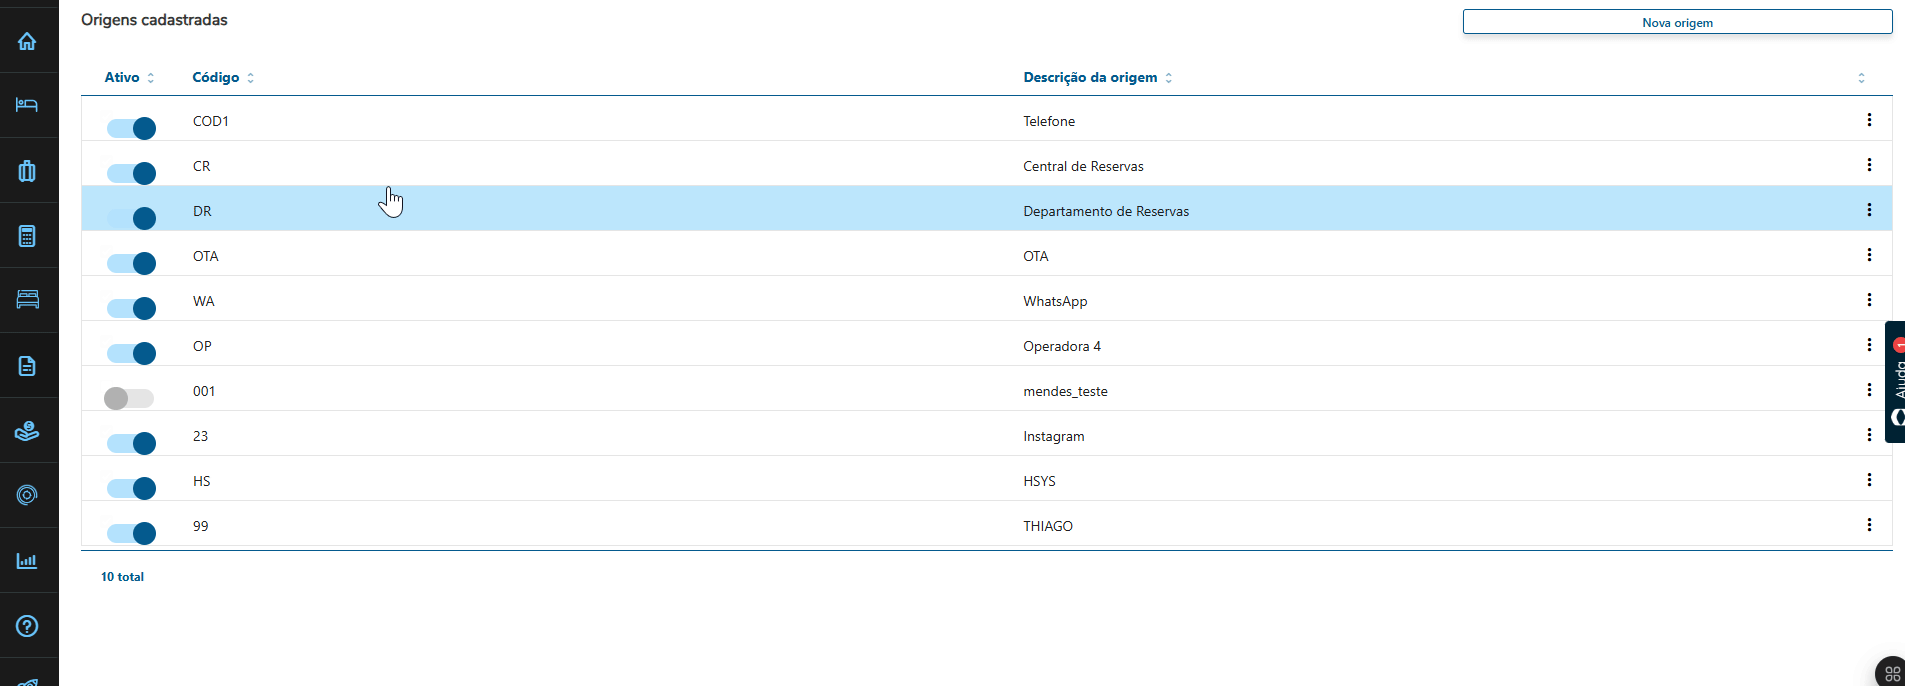Sort table by Ativo column
Image resolution: width=1905 pixels, height=686 pixels.
(x=129, y=77)
